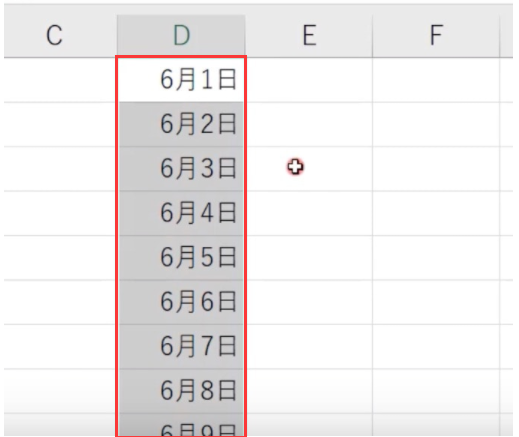519x437 pixels.
Task: Select empty column F cell beside 6月7日
Action: pos(436,347)
